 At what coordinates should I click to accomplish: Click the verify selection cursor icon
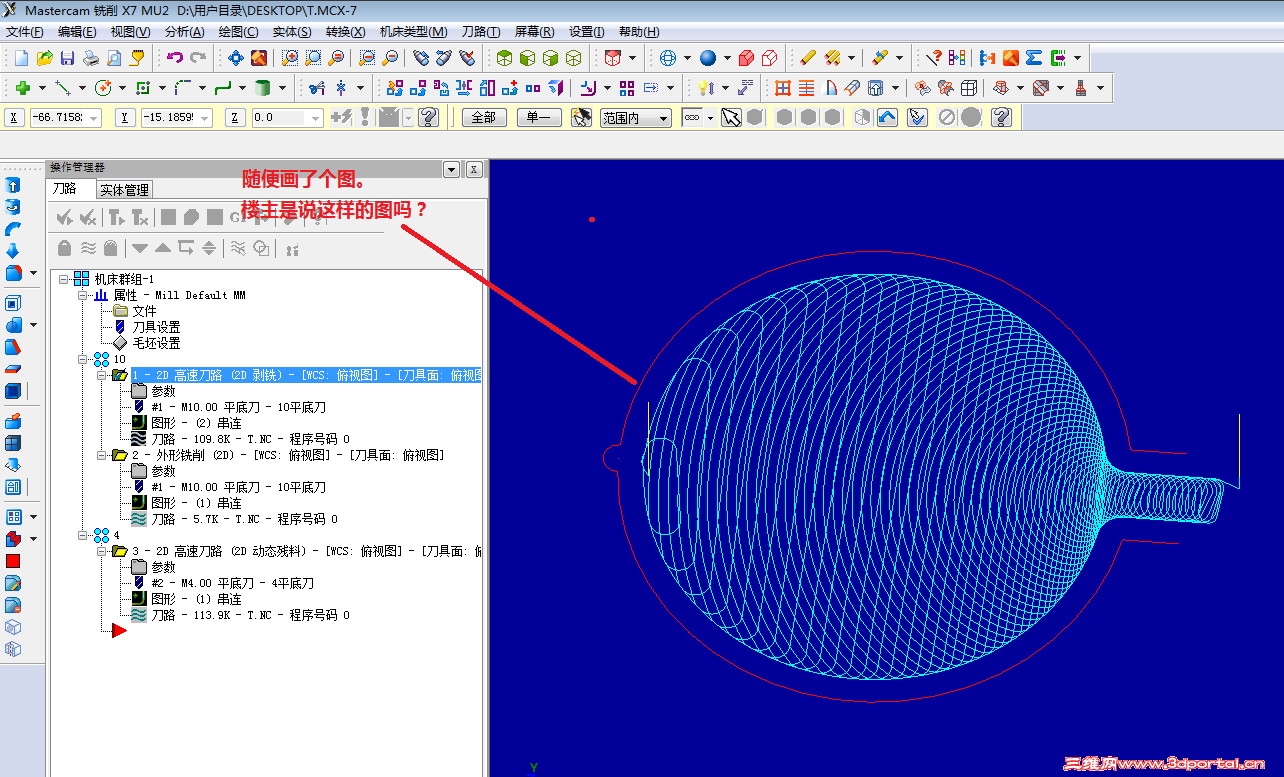click(917, 118)
